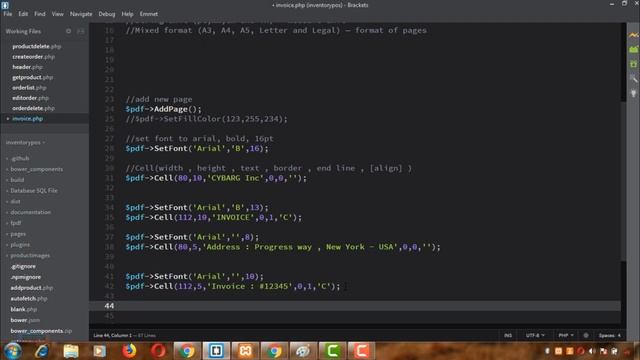Image resolution: width=640 pixels, height=360 pixels.
Task: Click the volume speaker tray icon
Action: pyautogui.click(x=592, y=351)
